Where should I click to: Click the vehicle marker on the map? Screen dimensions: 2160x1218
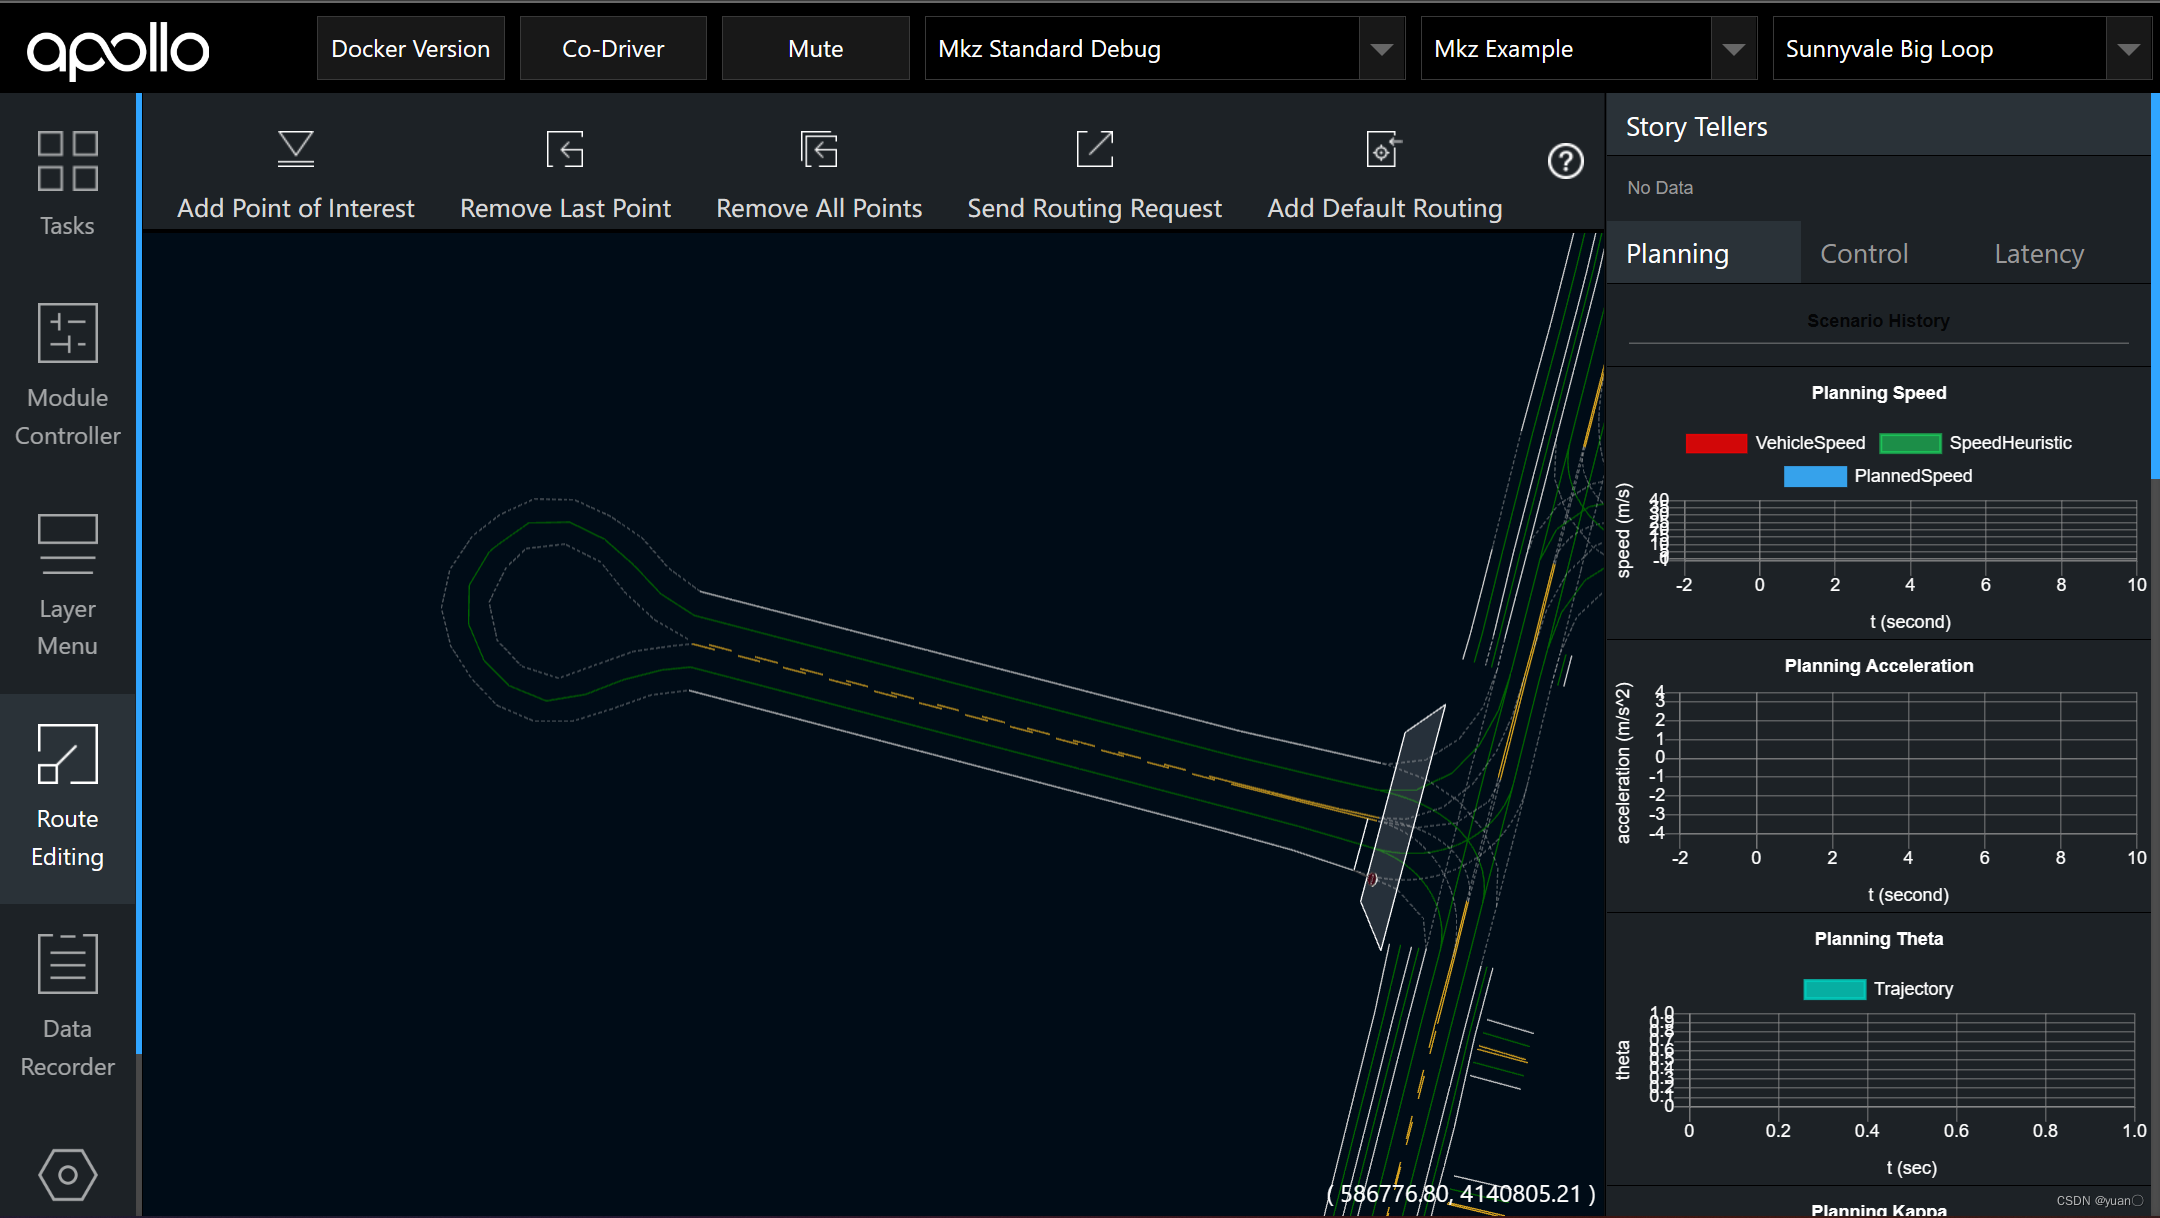[1373, 880]
